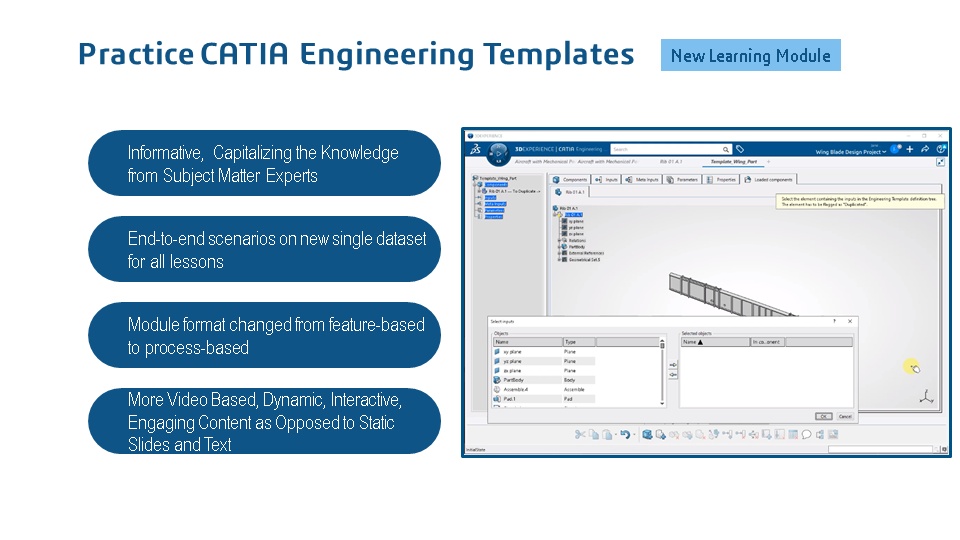Select Components node in left tree
The image size is (960, 540).
pyautogui.click(x=496, y=184)
